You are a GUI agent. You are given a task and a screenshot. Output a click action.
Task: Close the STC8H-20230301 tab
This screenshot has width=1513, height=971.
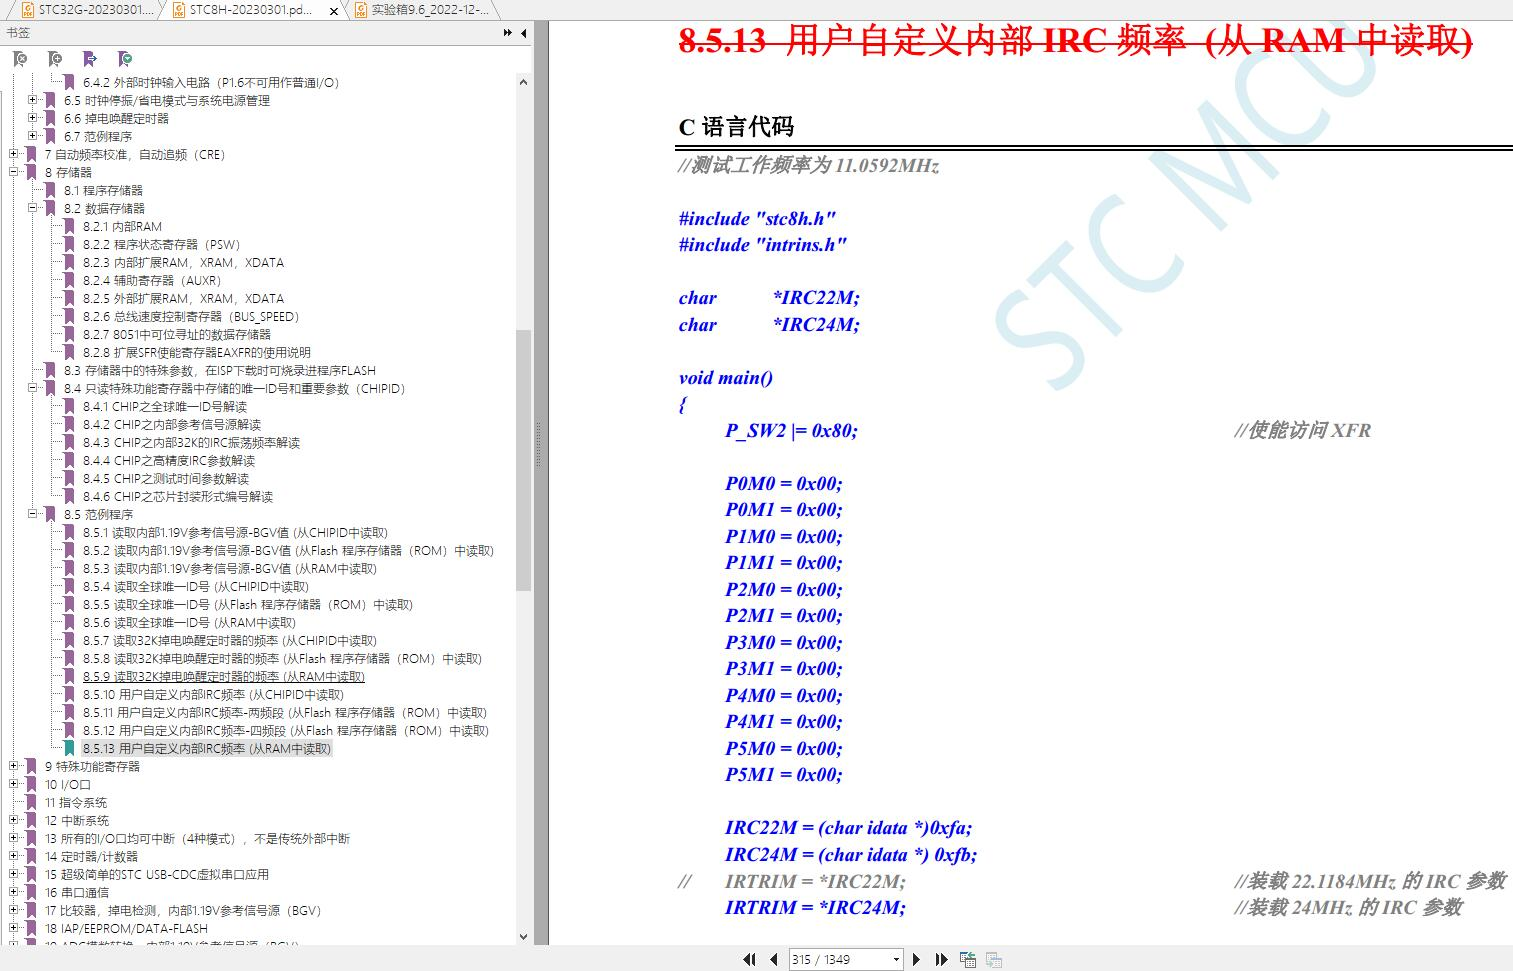click(333, 10)
